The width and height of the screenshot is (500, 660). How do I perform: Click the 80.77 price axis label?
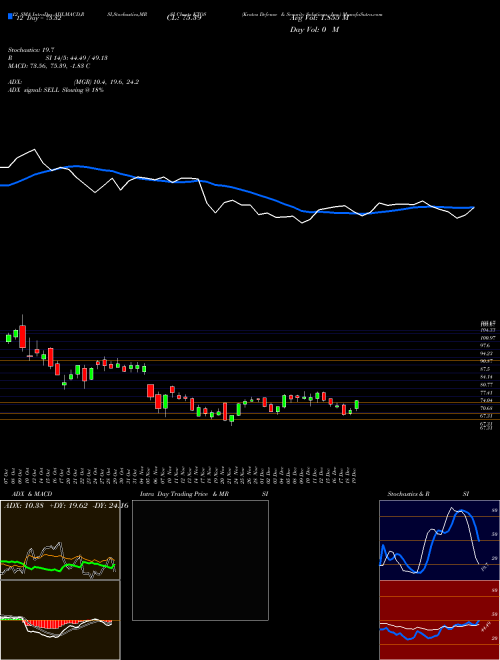tap(487, 385)
